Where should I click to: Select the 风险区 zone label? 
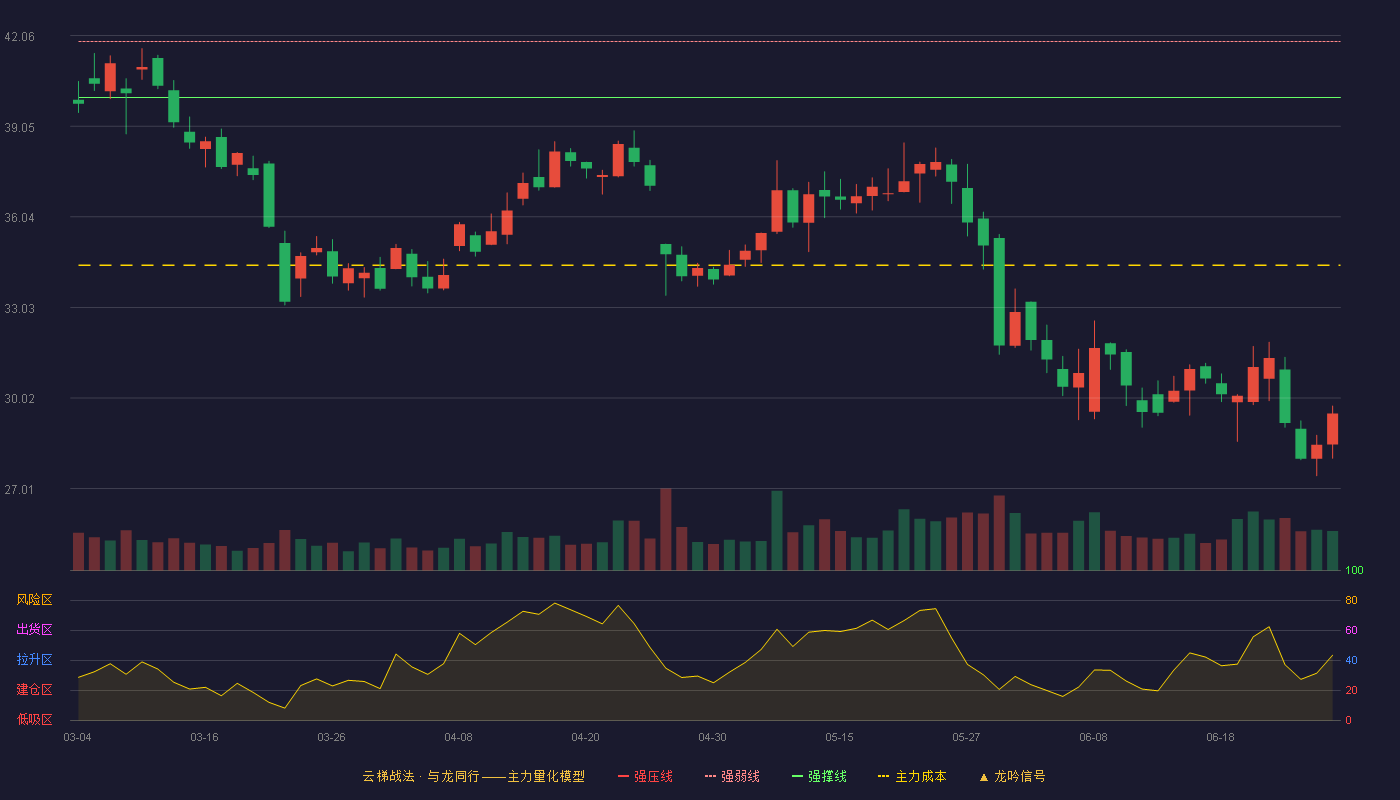pos(34,600)
